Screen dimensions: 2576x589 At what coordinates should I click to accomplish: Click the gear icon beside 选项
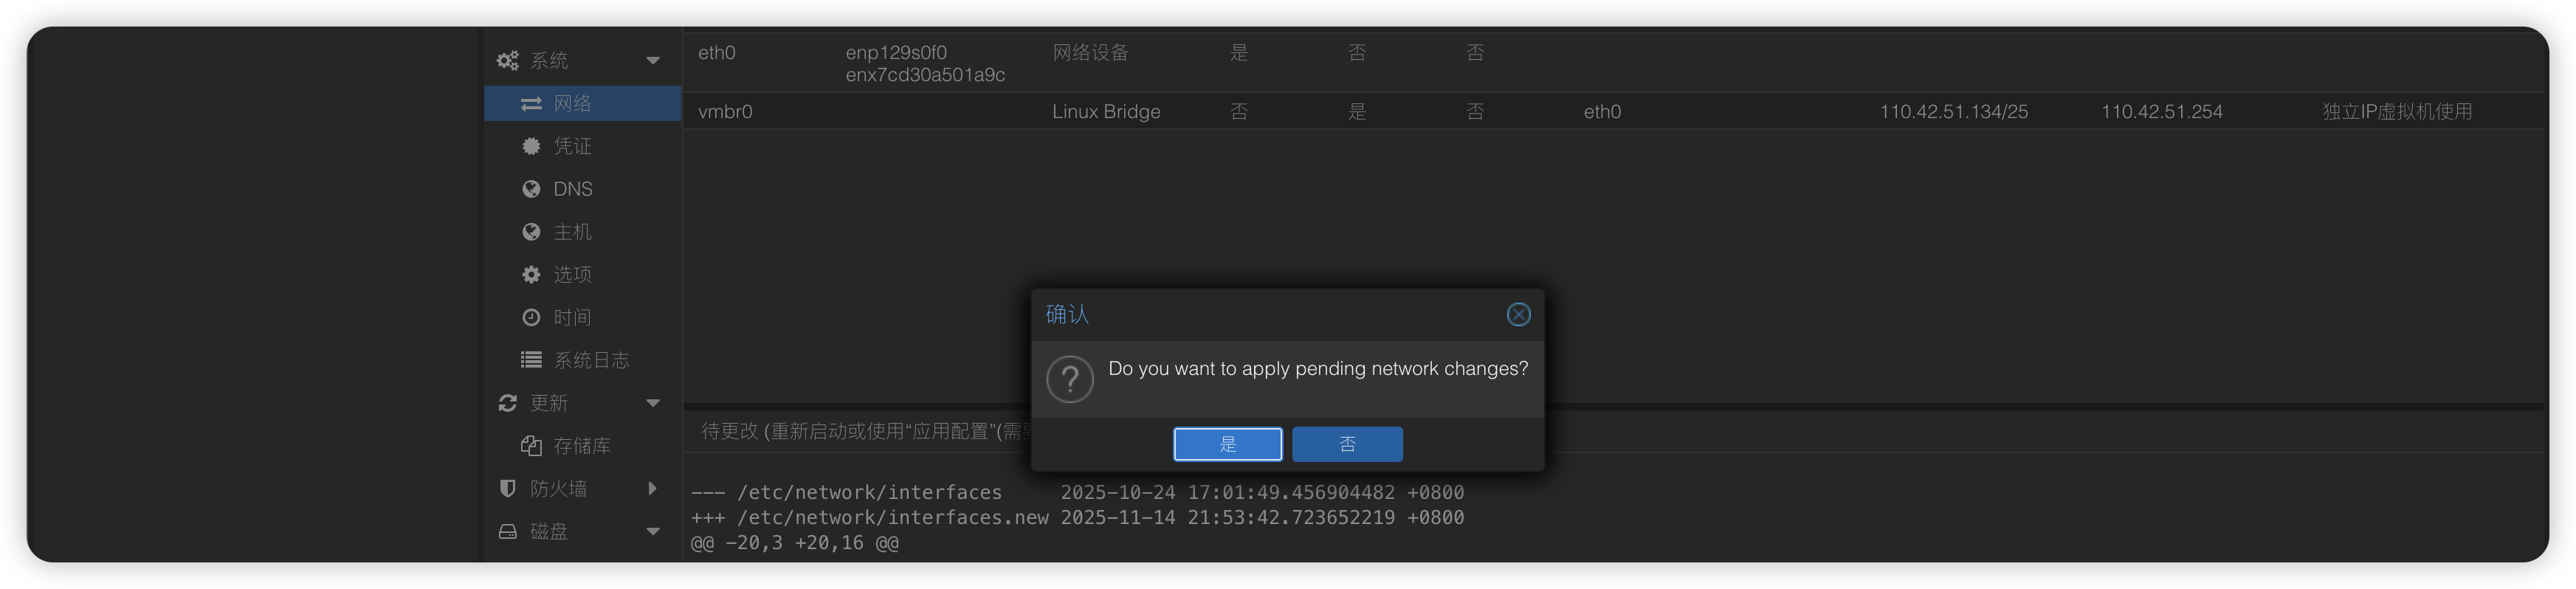point(531,275)
